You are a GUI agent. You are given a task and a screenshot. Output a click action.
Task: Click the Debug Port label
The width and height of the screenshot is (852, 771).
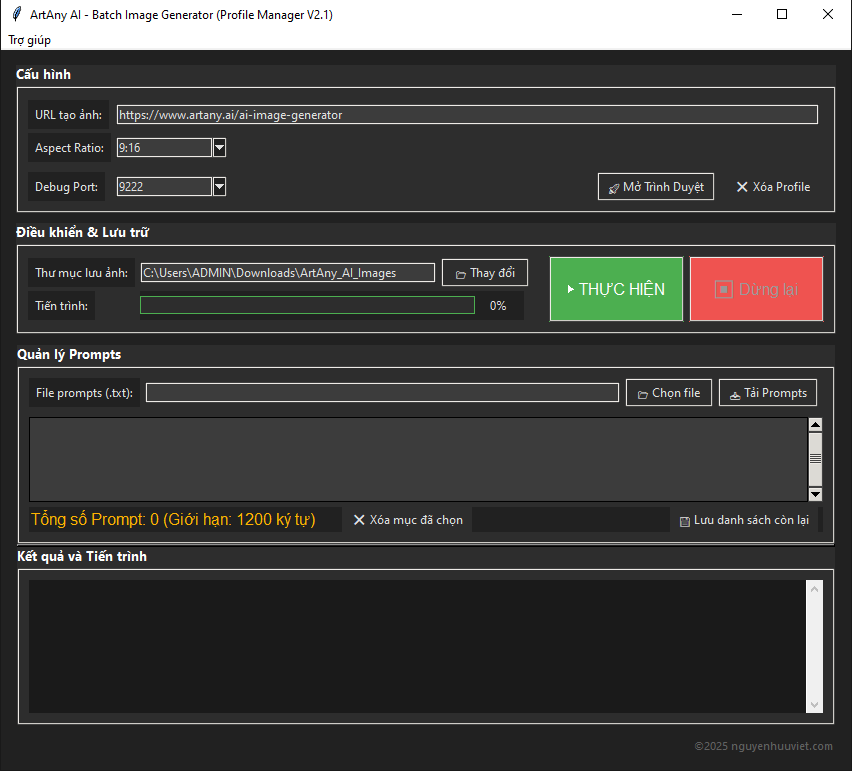[x=66, y=187]
